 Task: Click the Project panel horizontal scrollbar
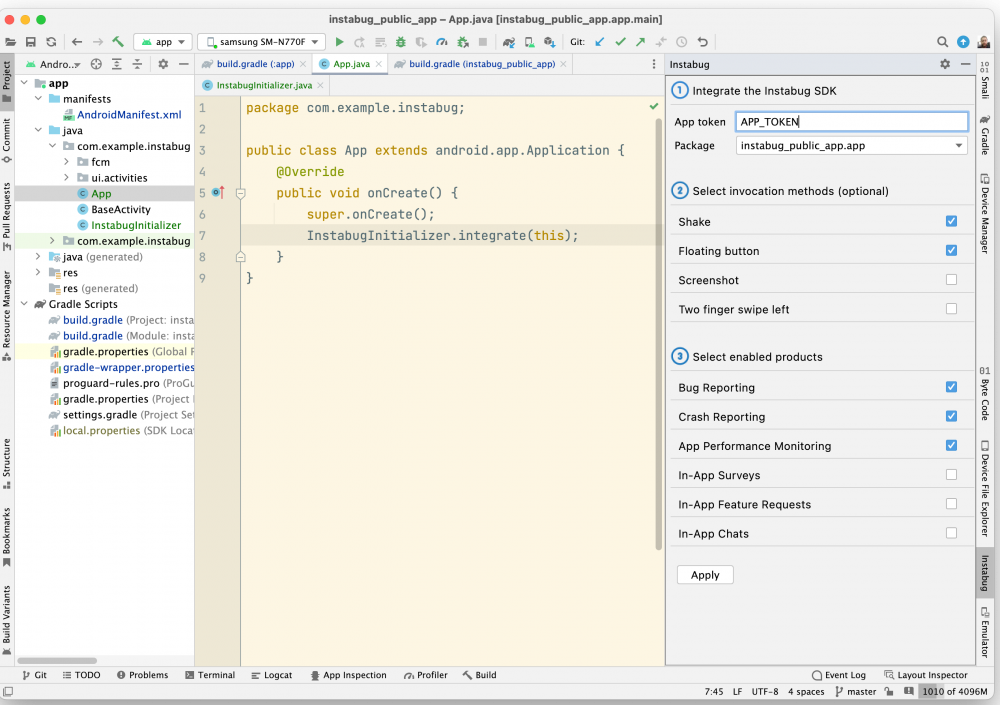pos(57,660)
